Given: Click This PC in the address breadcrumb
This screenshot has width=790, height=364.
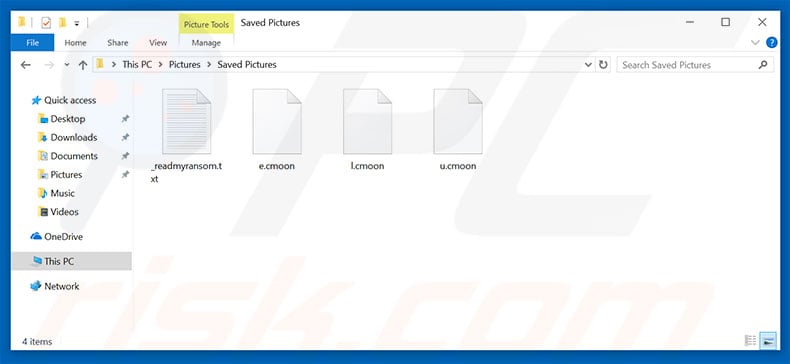Looking at the screenshot, I should [137, 65].
